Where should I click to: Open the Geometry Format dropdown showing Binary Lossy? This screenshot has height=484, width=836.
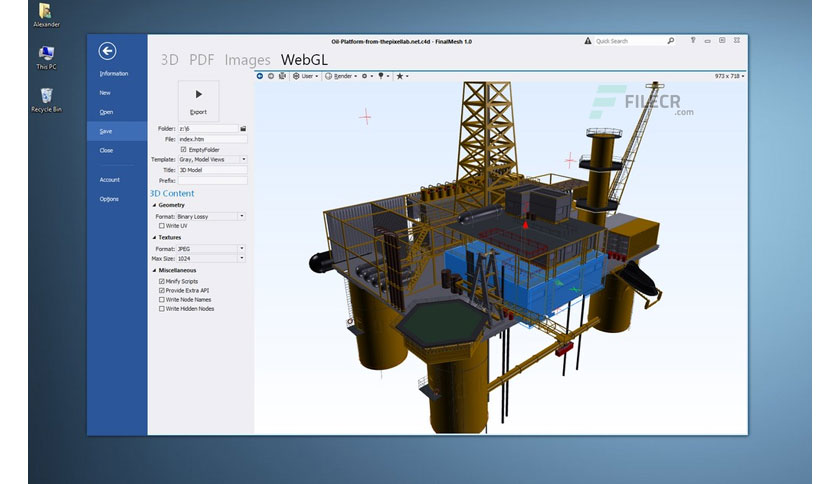coord(211,216)
